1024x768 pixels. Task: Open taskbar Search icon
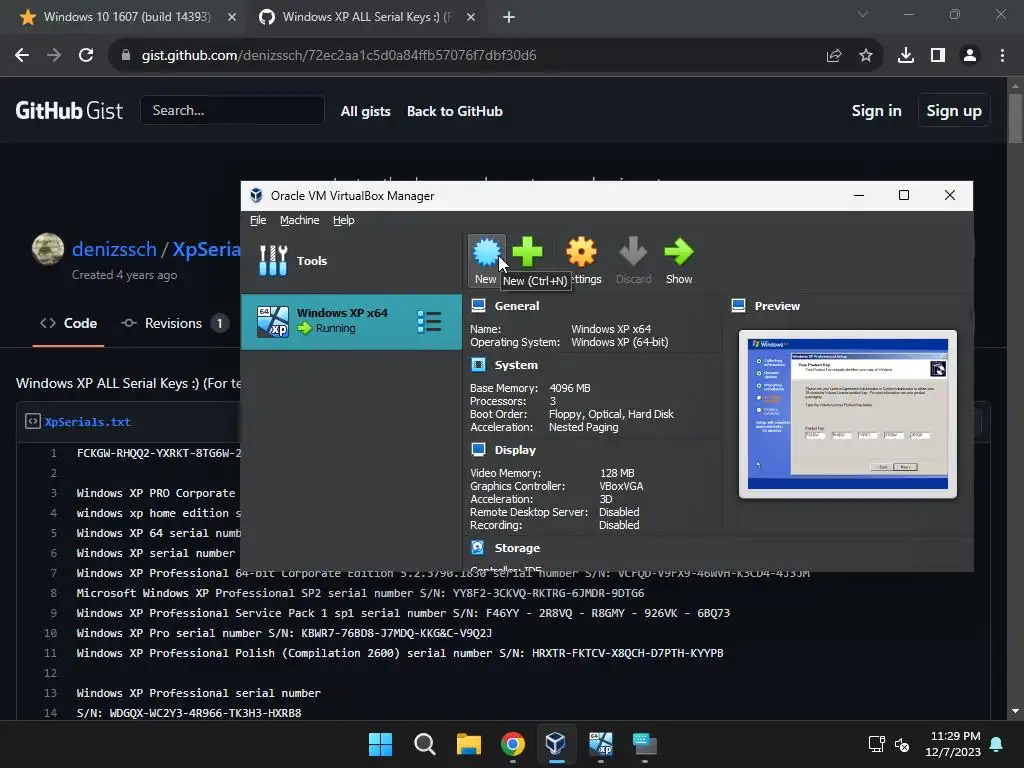[424, 744]
